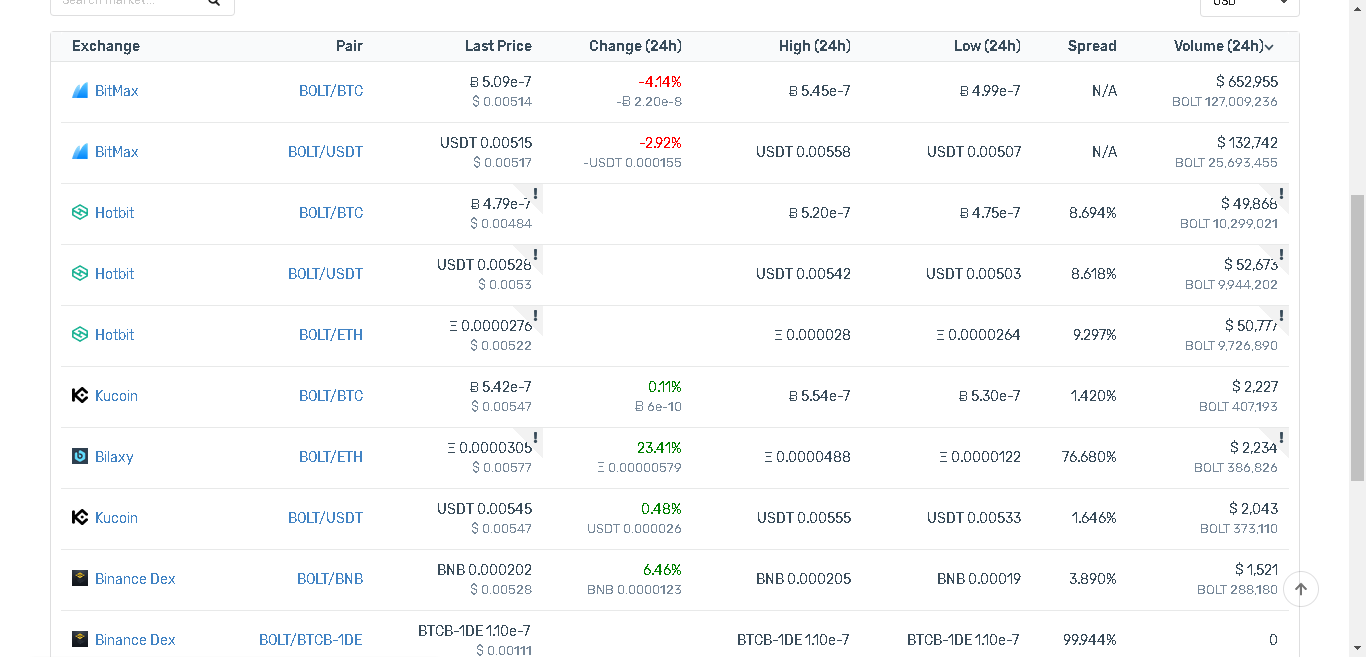Image resolution: width=1366 pixels, height=657 pixels.
Task: Sort by High (24h) column header
Action: point(815,46)
